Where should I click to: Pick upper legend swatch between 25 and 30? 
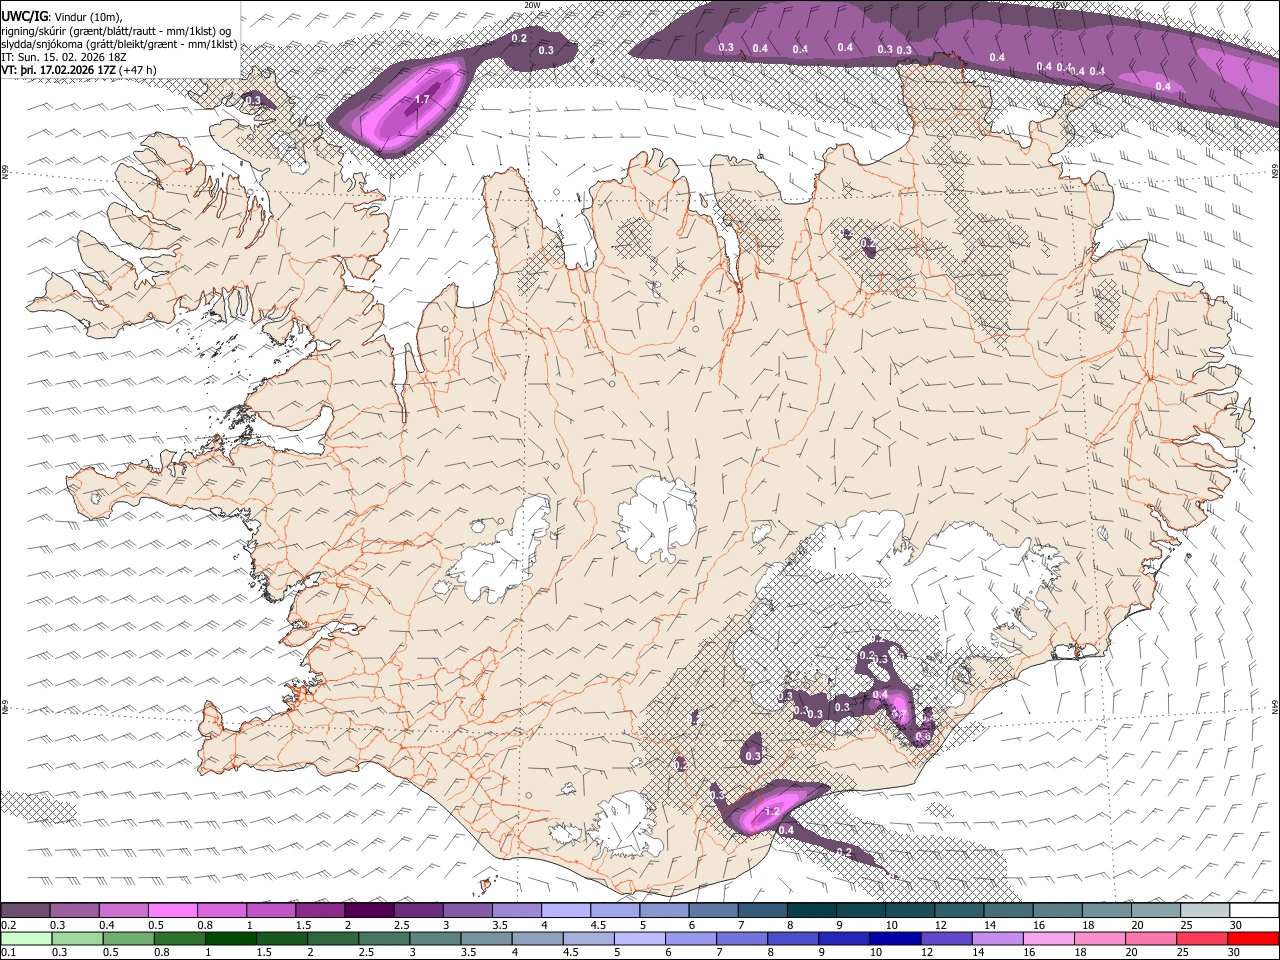pyautogui.click(x=1204, y=910)
